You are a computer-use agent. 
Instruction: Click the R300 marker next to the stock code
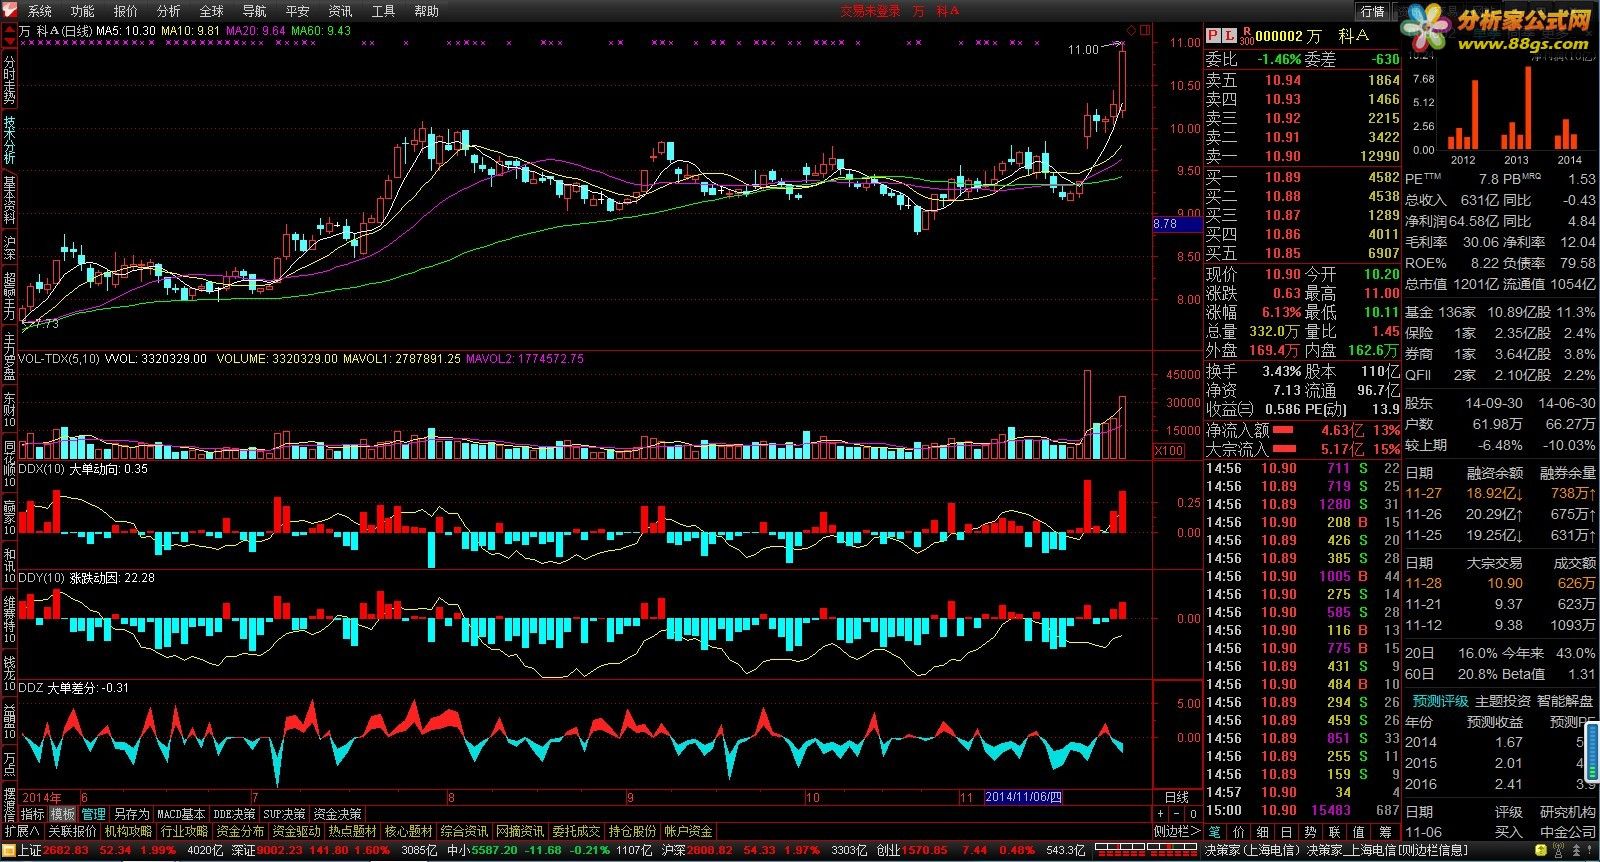point(1246,36)
